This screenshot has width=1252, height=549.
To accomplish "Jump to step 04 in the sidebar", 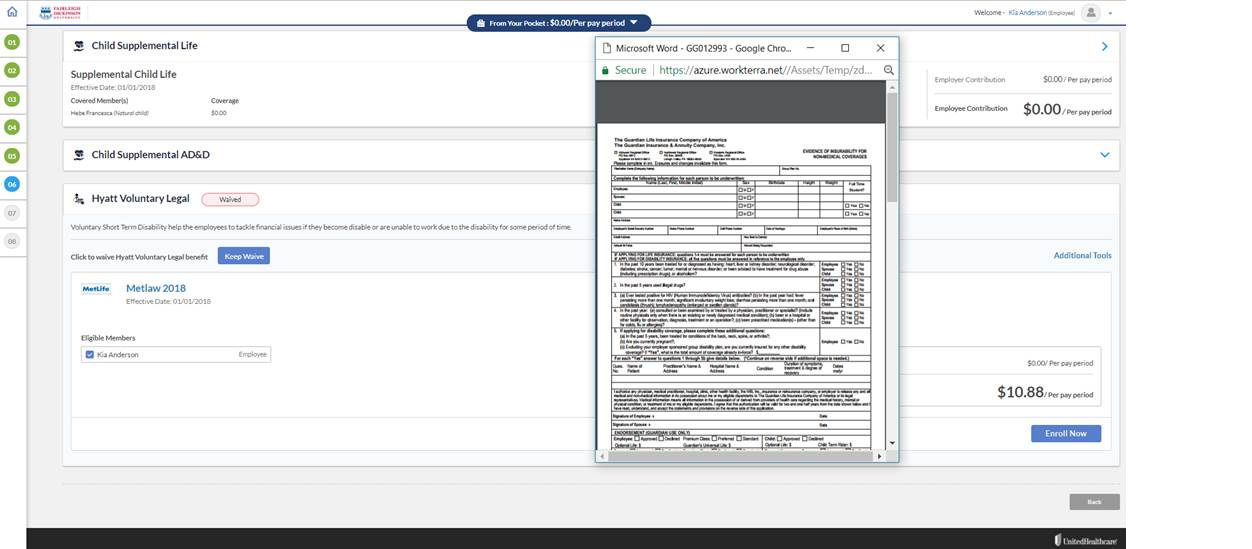I will tap(12, 127).
